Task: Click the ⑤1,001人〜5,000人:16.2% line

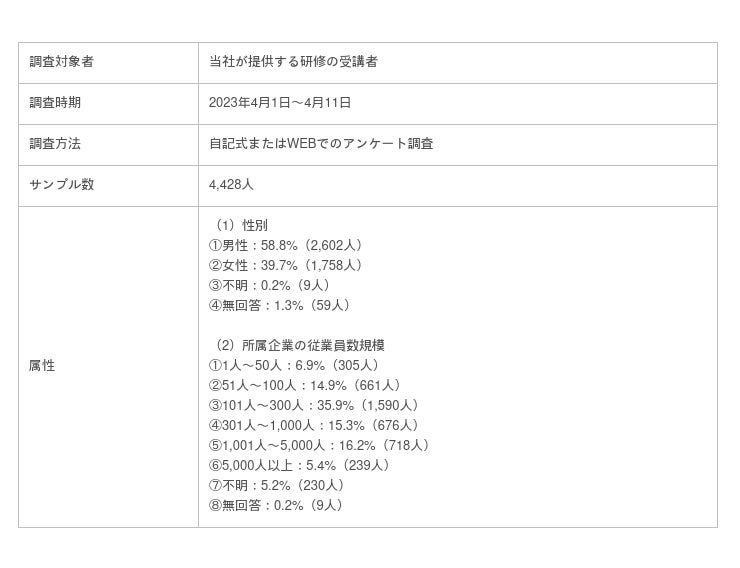Action: [x=322, y=446]
